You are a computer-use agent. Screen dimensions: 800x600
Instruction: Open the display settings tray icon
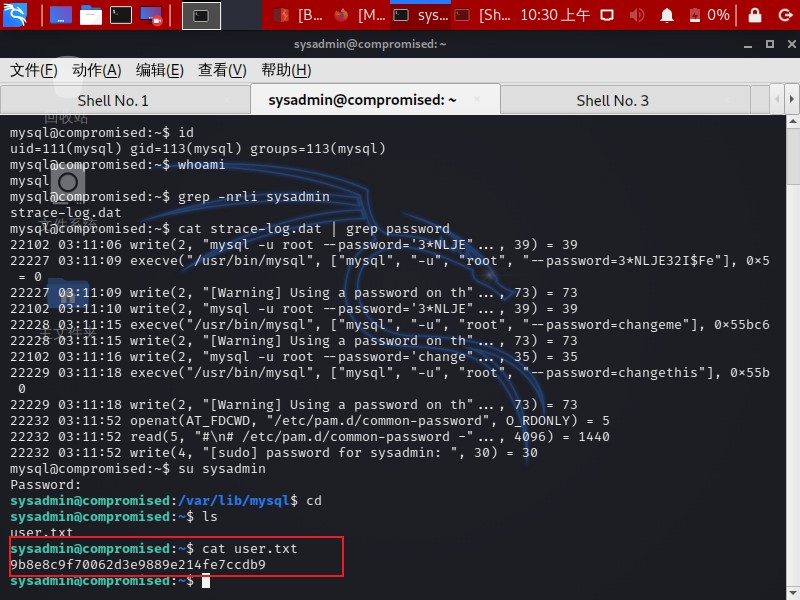click(607, 15)
